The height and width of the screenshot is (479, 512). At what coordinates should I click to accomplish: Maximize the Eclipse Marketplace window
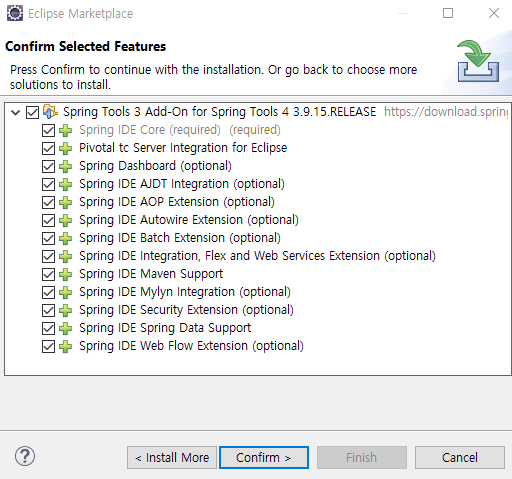(448, 13)
